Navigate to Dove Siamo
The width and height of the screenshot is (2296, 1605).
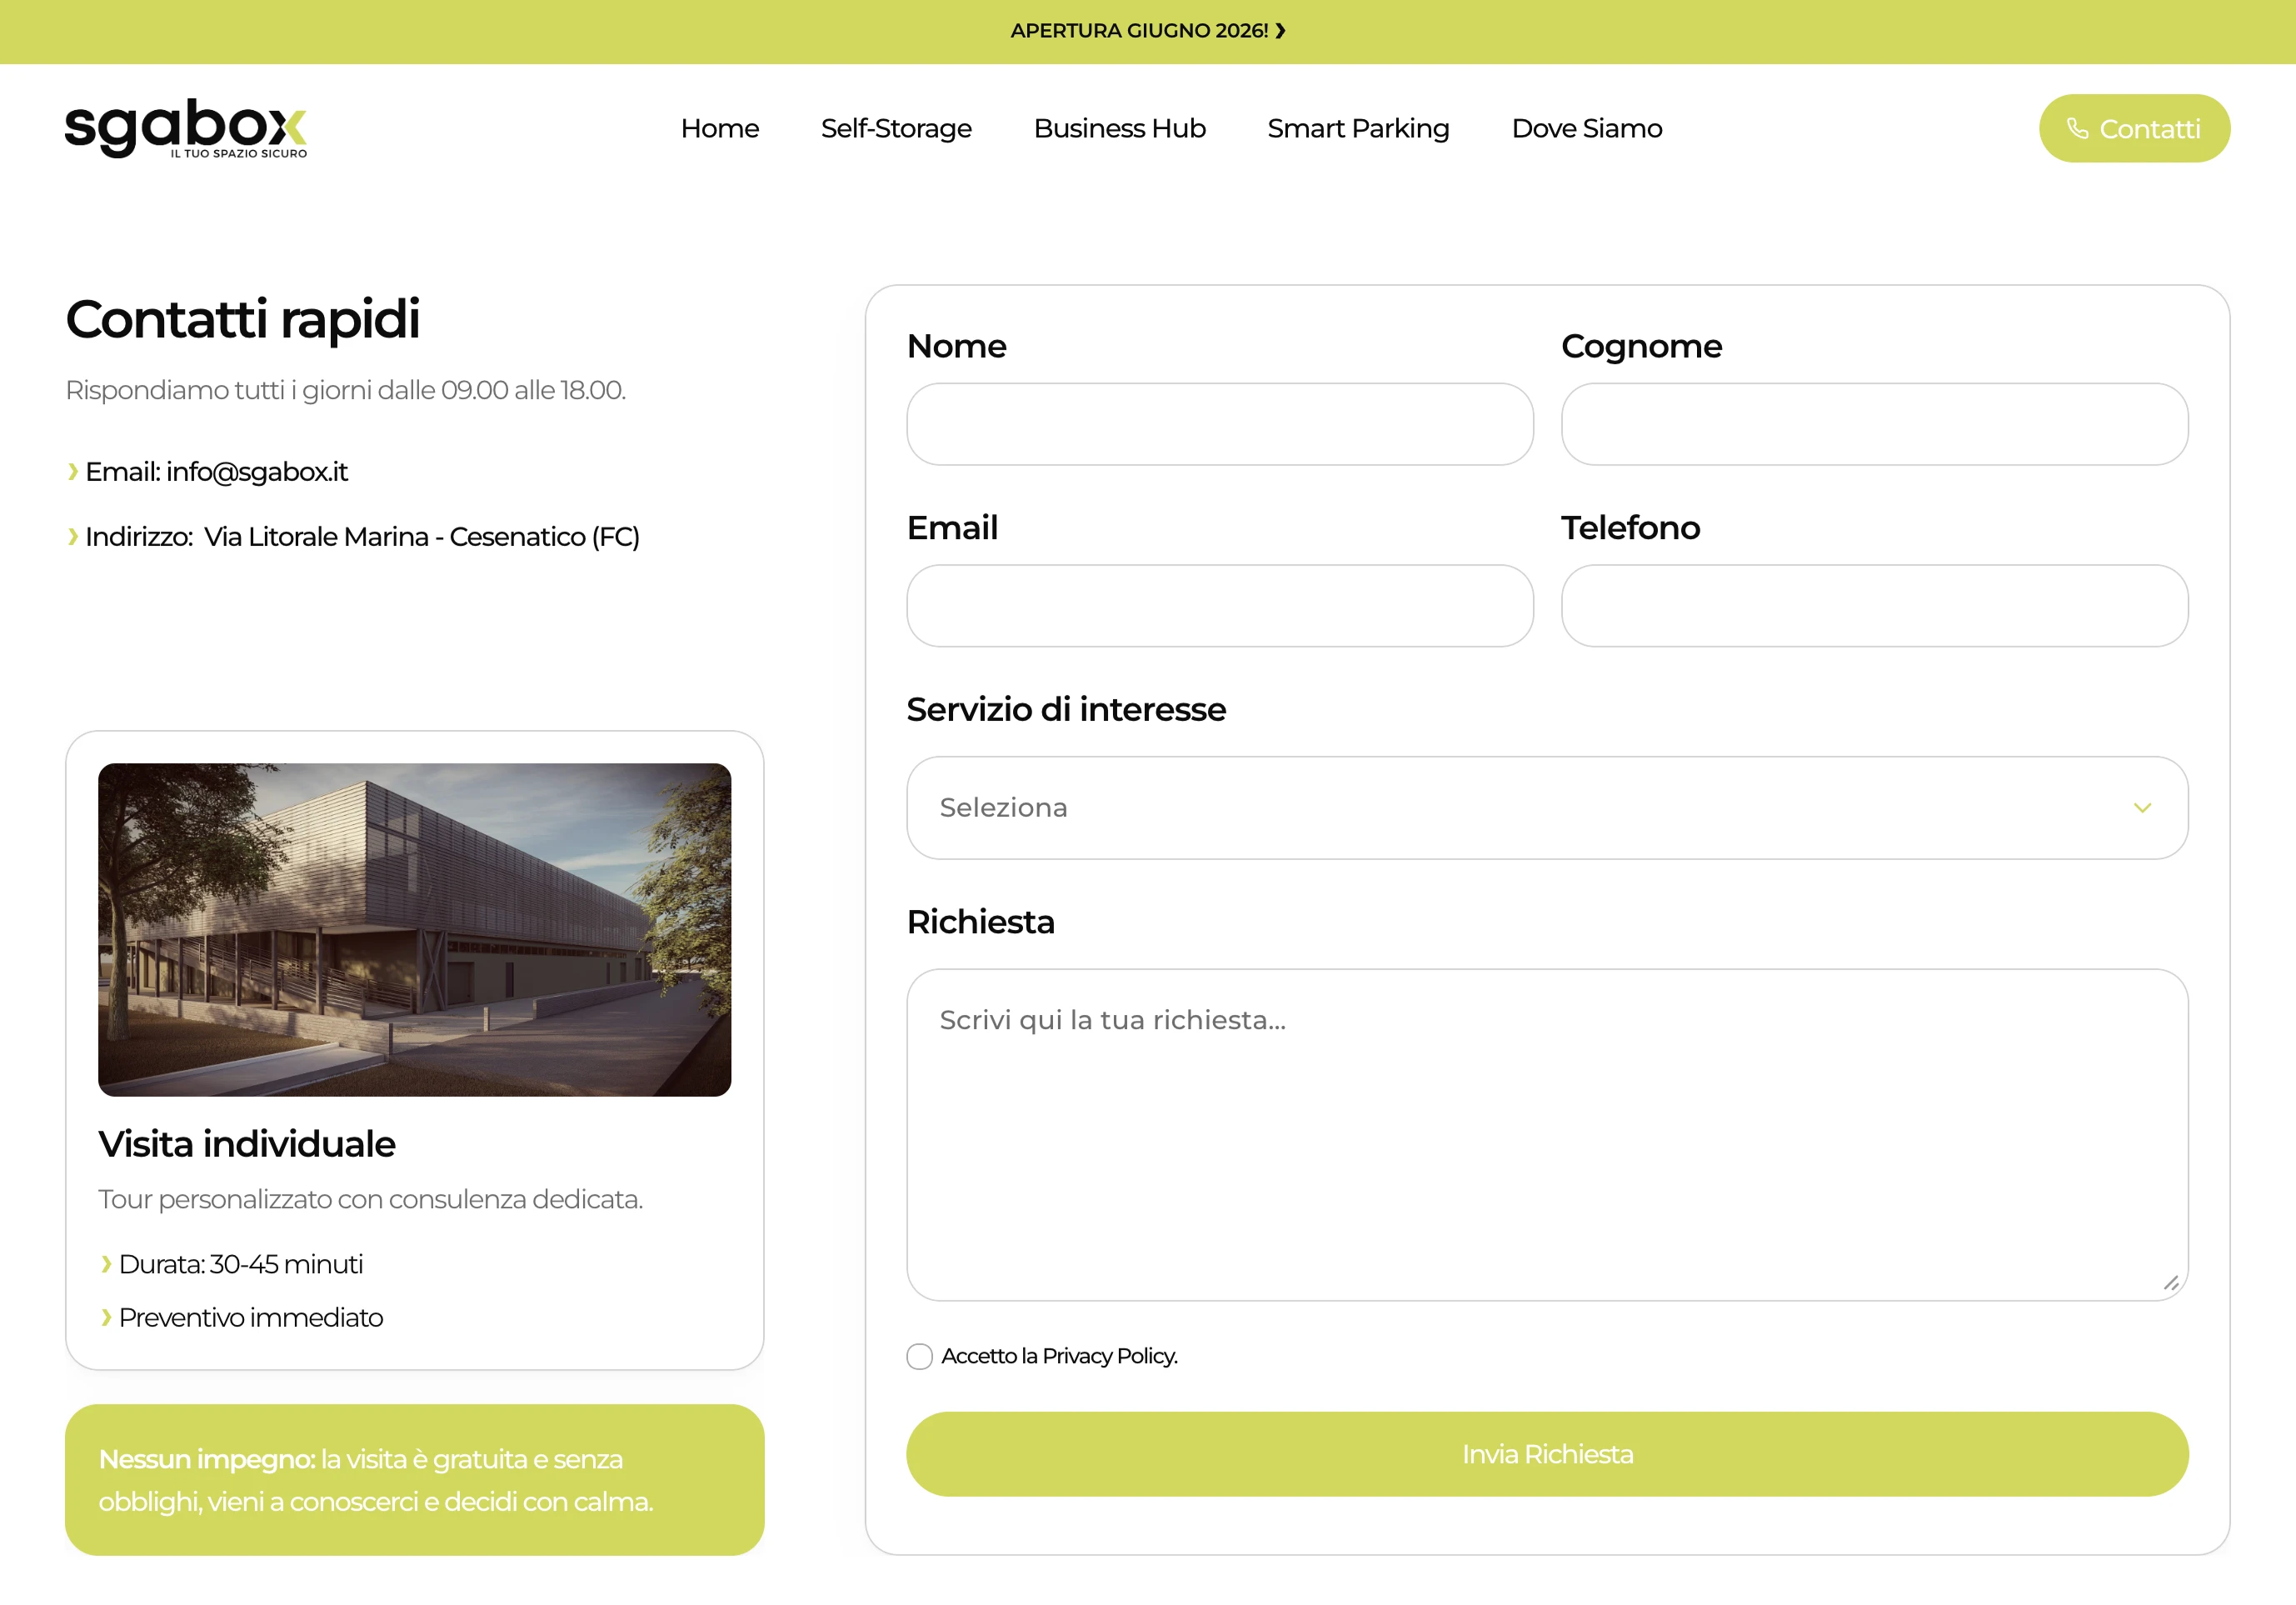pos(1586,129)
